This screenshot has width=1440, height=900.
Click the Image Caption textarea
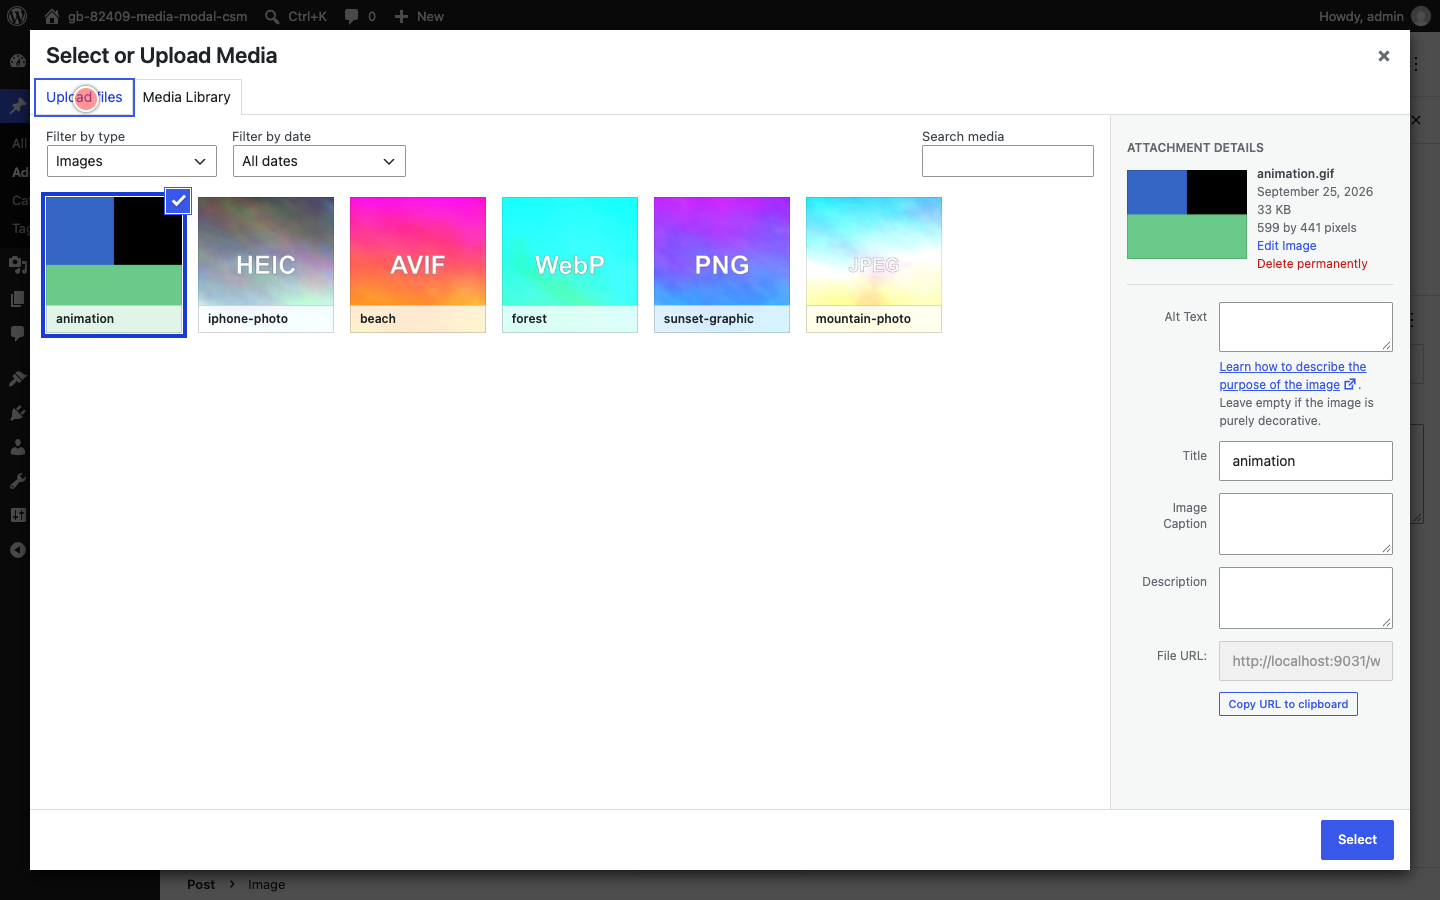coord(1306,524)
